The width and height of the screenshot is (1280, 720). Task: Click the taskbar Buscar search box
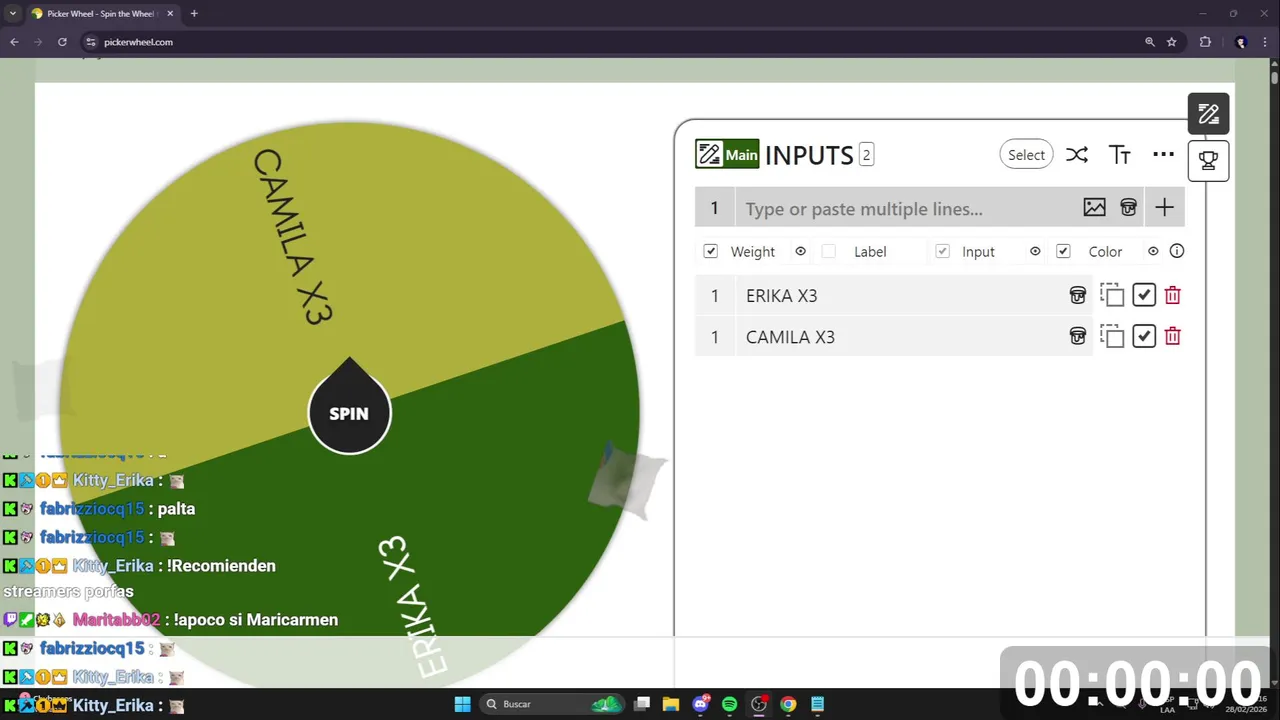coord(552,704)
